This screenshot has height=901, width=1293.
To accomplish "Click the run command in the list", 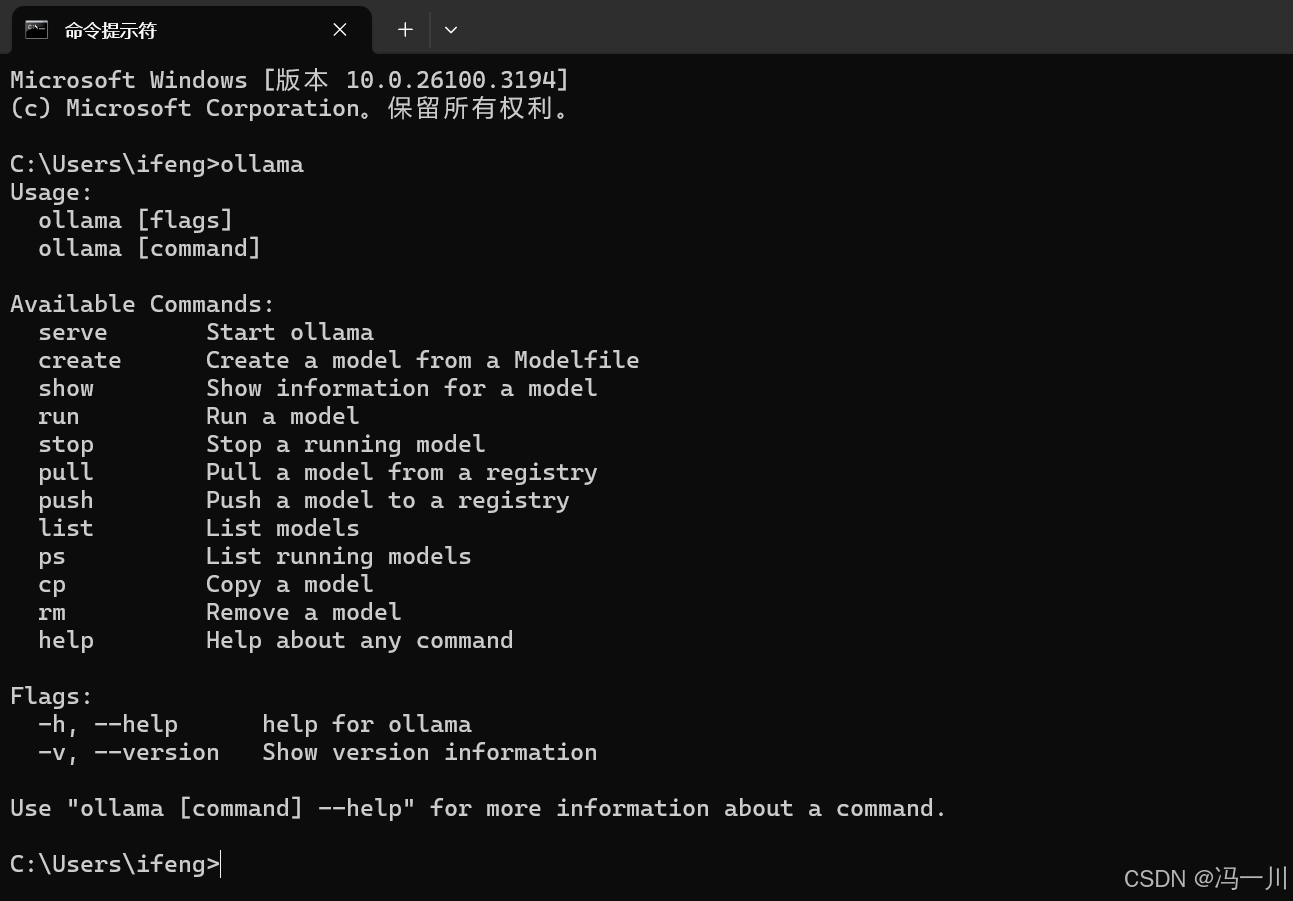I will coord(59,416).
